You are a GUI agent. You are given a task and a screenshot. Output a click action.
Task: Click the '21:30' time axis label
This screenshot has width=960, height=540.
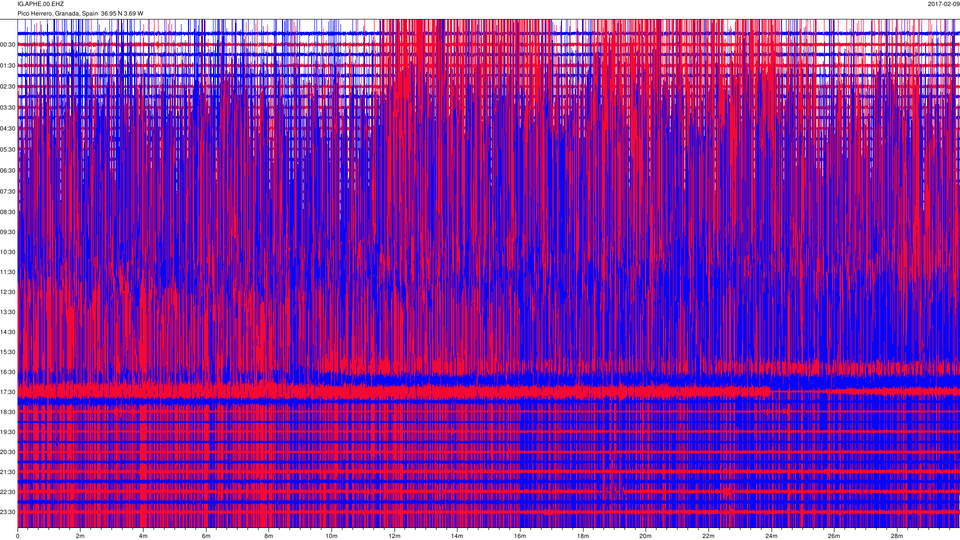7,472
